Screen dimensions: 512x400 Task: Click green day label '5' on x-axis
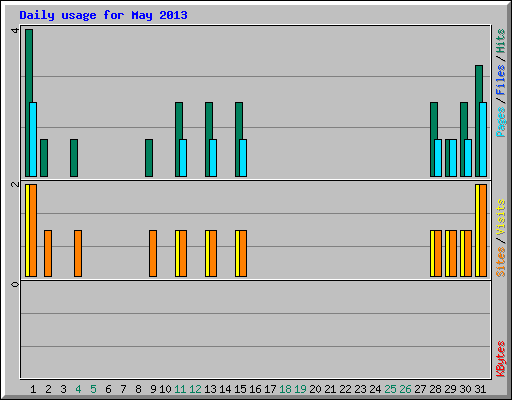(93, 389)
